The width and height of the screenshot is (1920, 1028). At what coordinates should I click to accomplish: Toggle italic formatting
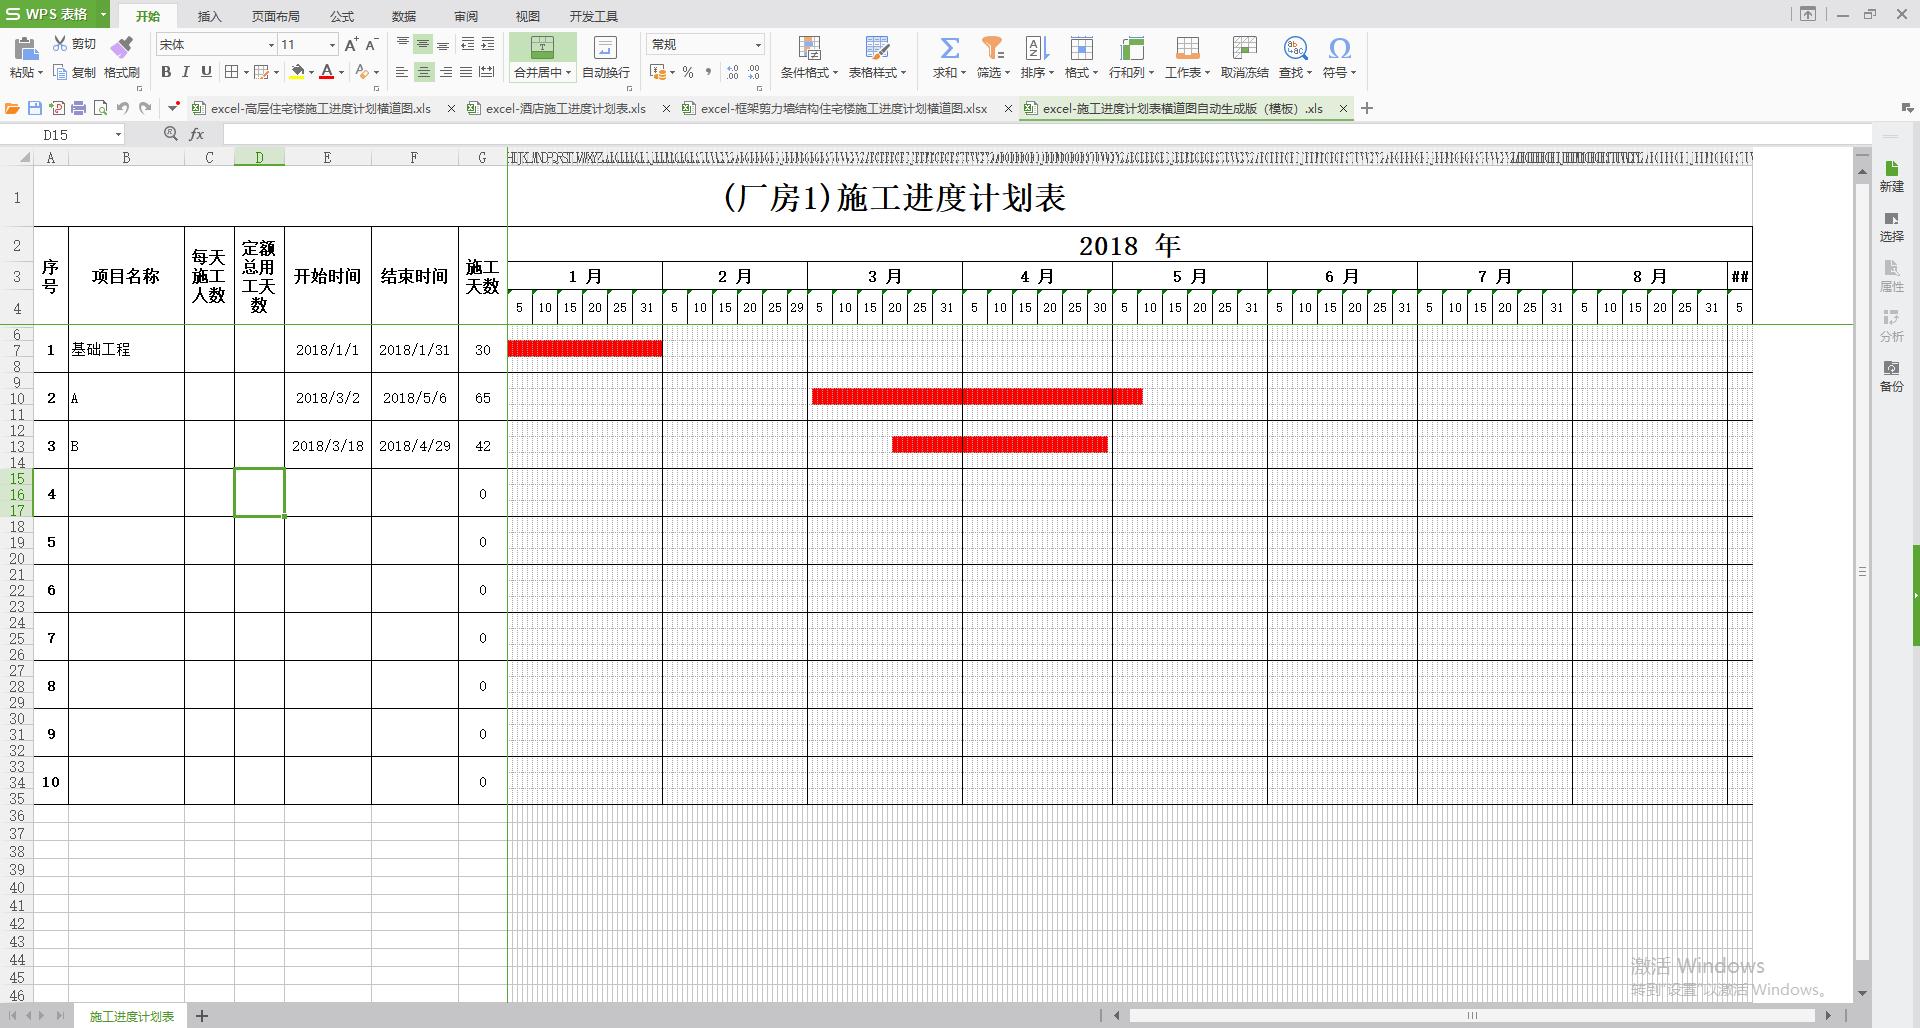[x=185, y=72]
